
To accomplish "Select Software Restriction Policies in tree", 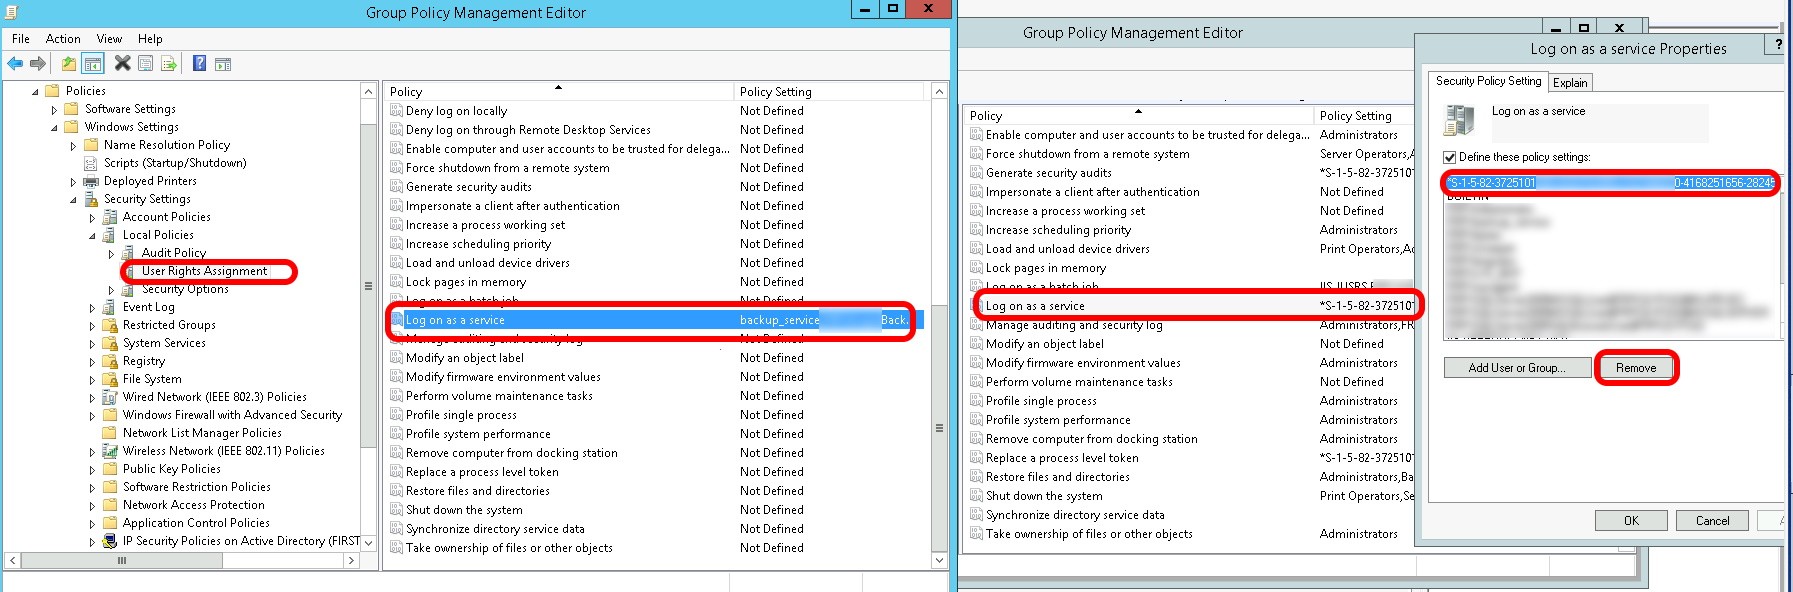I will pyautogui.click(x=196, y=487).
